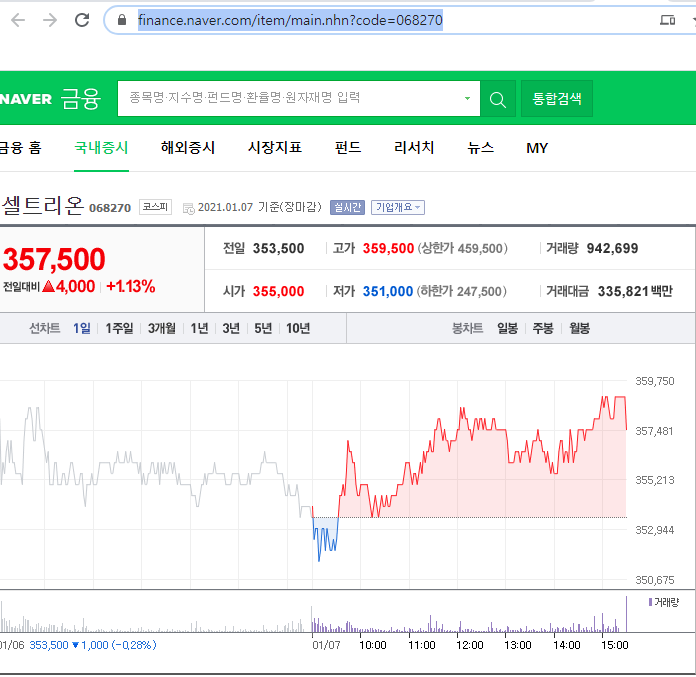696x677 pixels.
Task: Go forward to the next page
Action: coord(50,20)
